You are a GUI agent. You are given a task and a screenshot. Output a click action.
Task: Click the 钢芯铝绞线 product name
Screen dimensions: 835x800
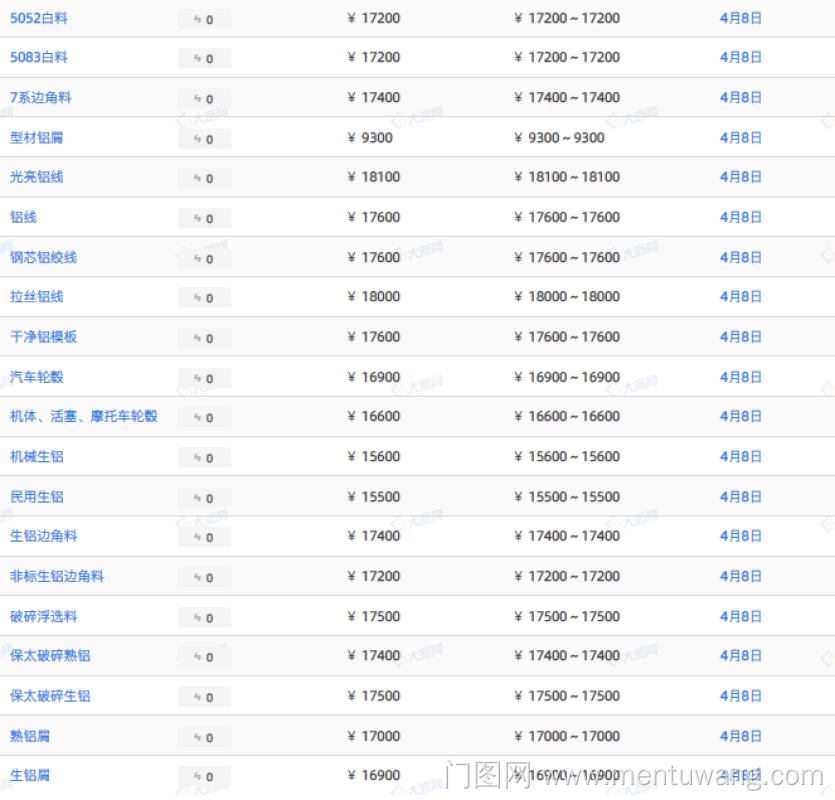click(44, 257)
